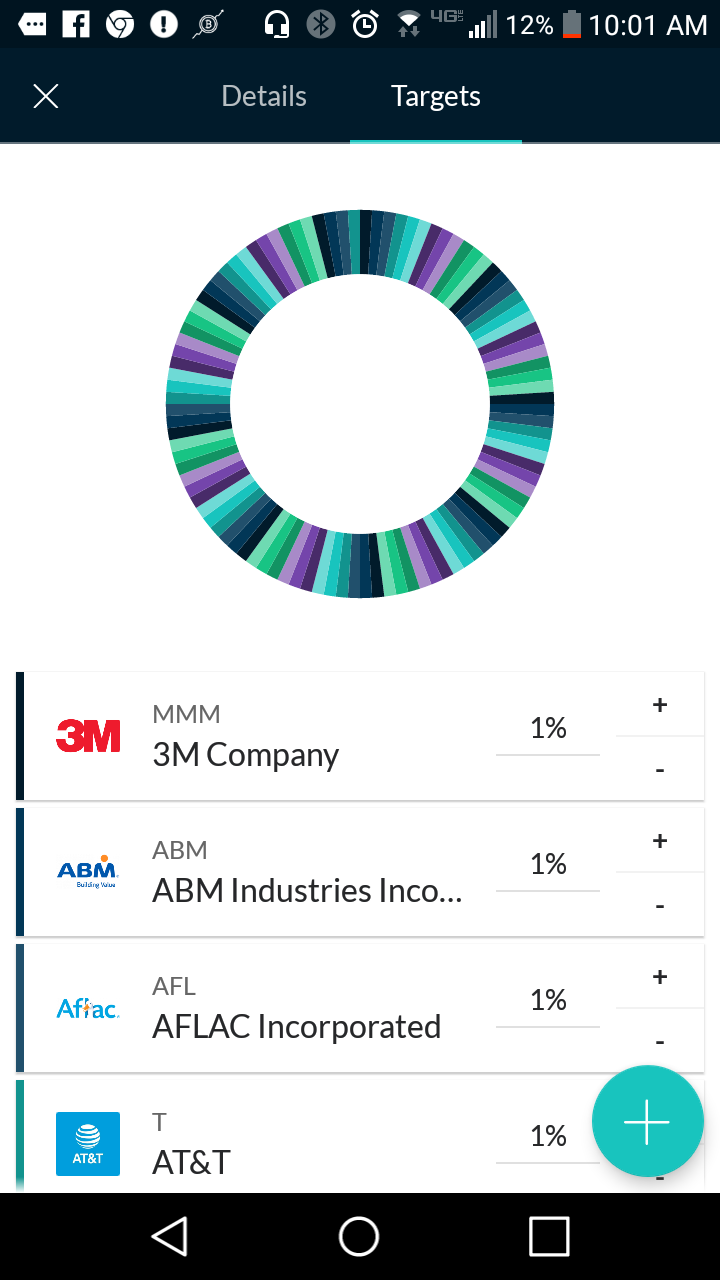Edit the 3M Company percentage field
720x1280 pixels.
click(x=548, y=729)
